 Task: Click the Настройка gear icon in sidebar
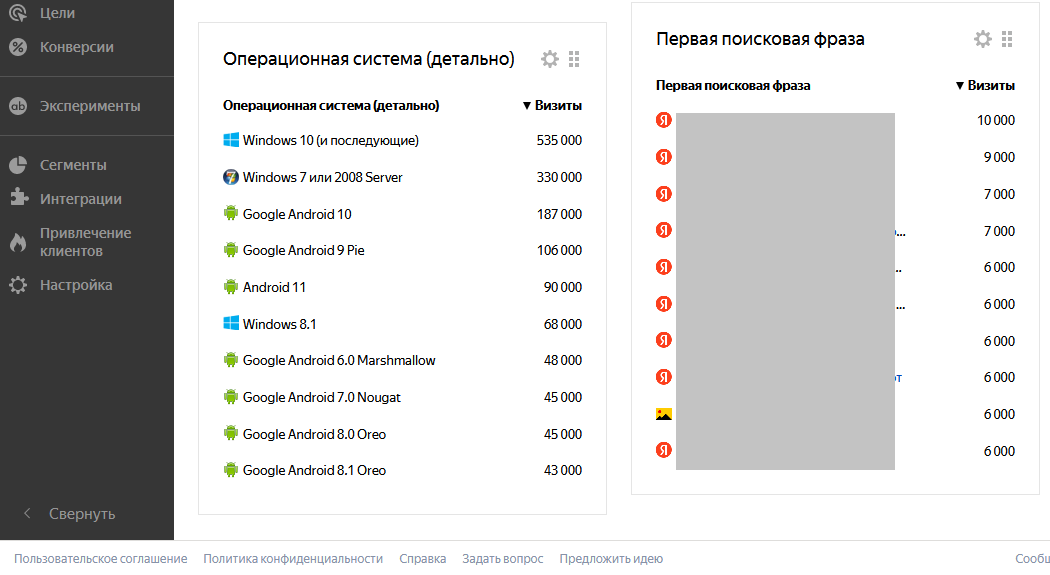(18, 285)
